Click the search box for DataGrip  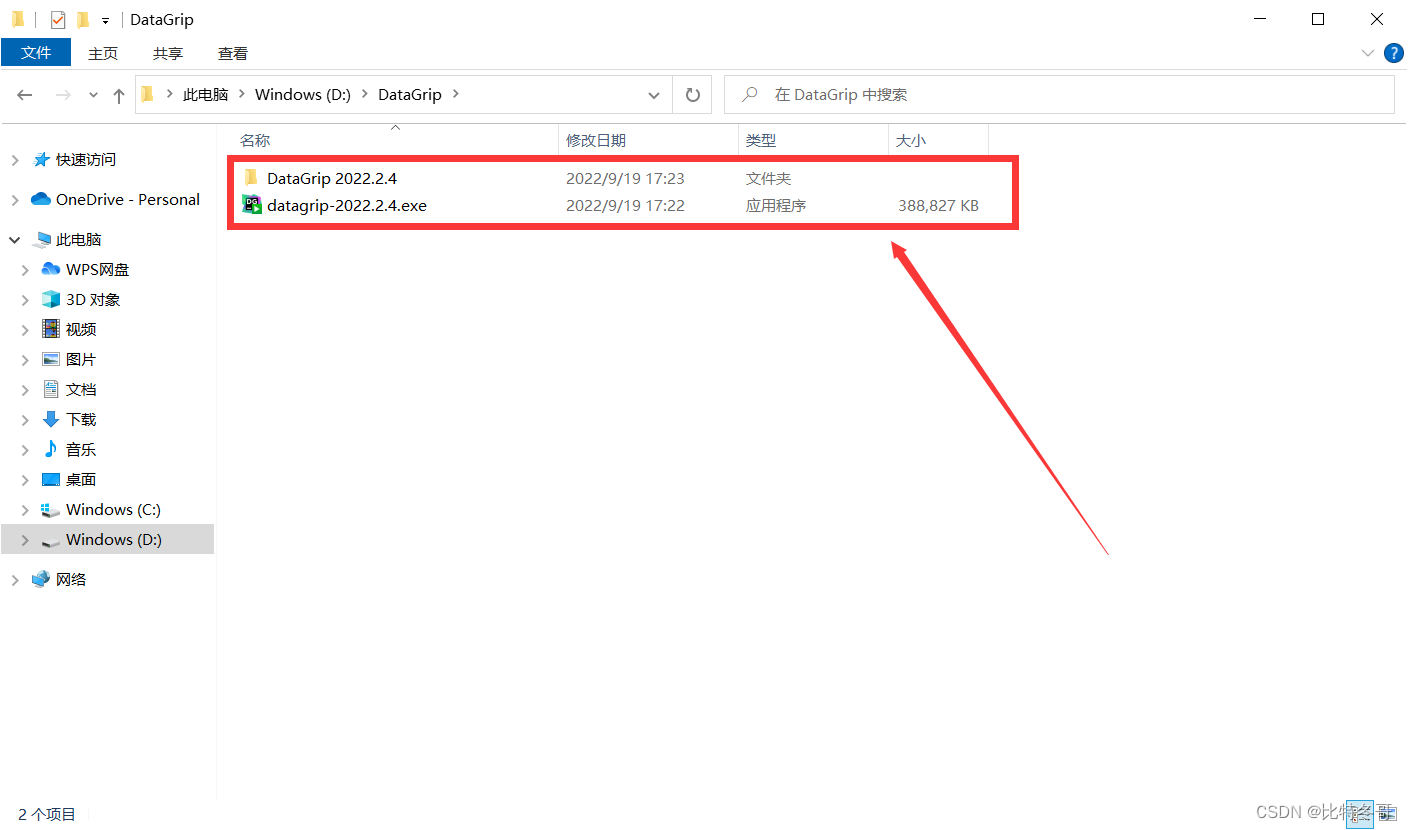coord(1059,95)
